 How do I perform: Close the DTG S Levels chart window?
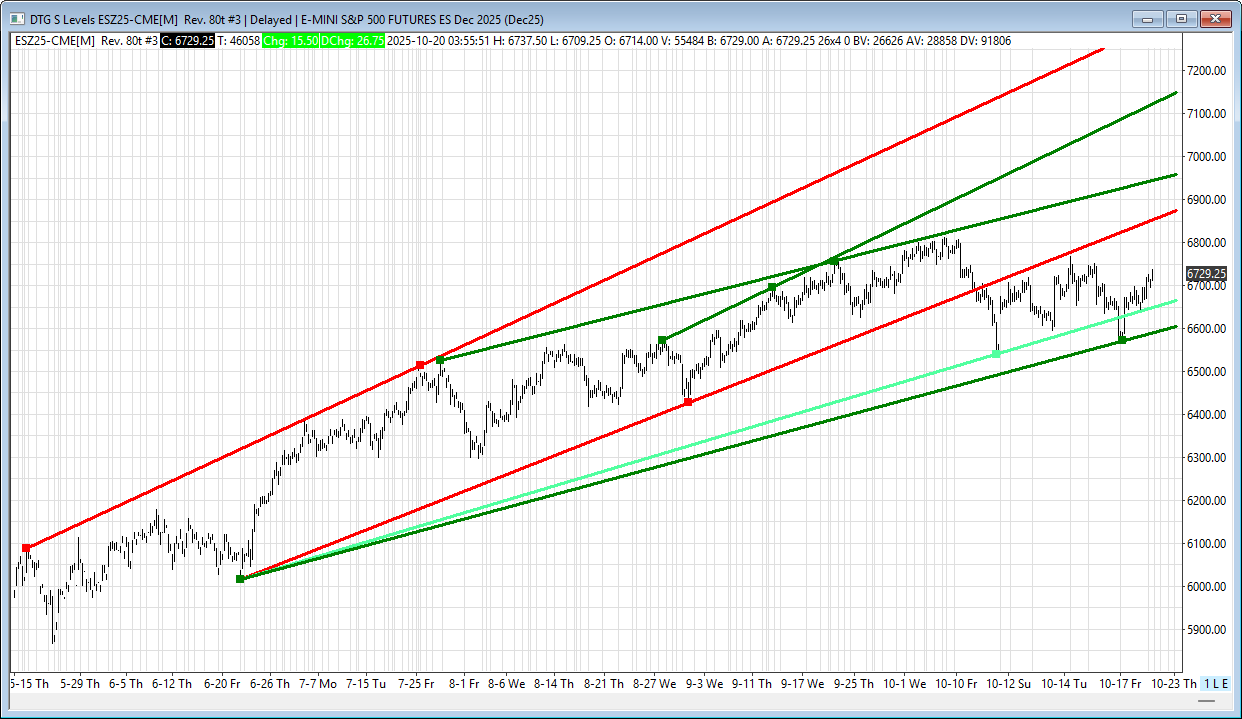[1215, 19]
